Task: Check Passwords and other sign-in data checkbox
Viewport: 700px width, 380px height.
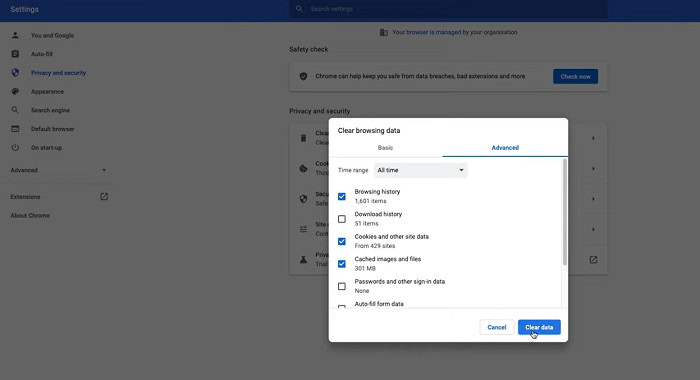Action: (x=342, y=286)
